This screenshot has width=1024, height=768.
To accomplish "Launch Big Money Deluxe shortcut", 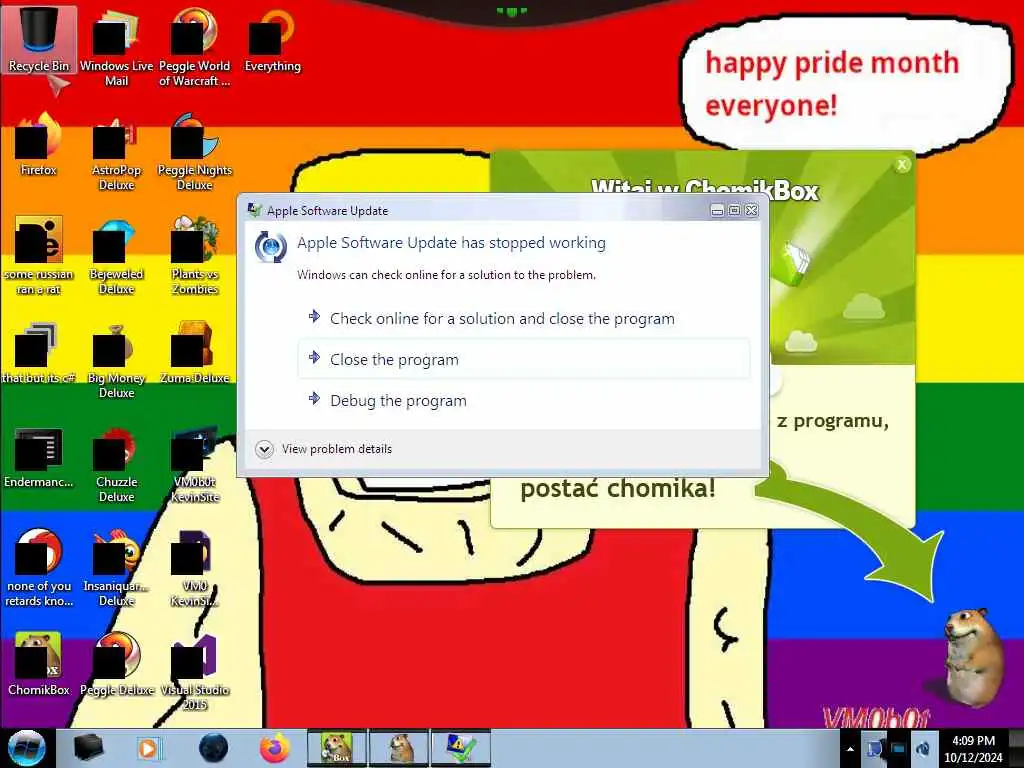I will [116, 360].
